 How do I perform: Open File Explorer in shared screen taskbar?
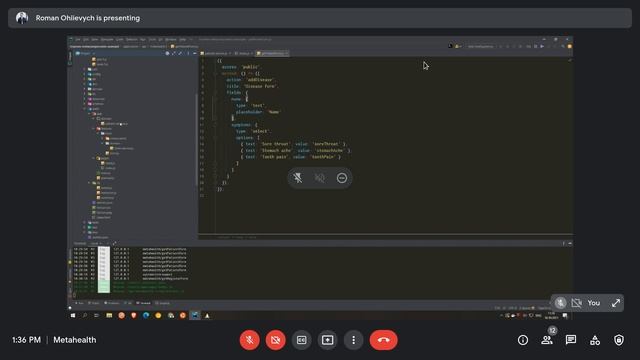click(109, 316)
